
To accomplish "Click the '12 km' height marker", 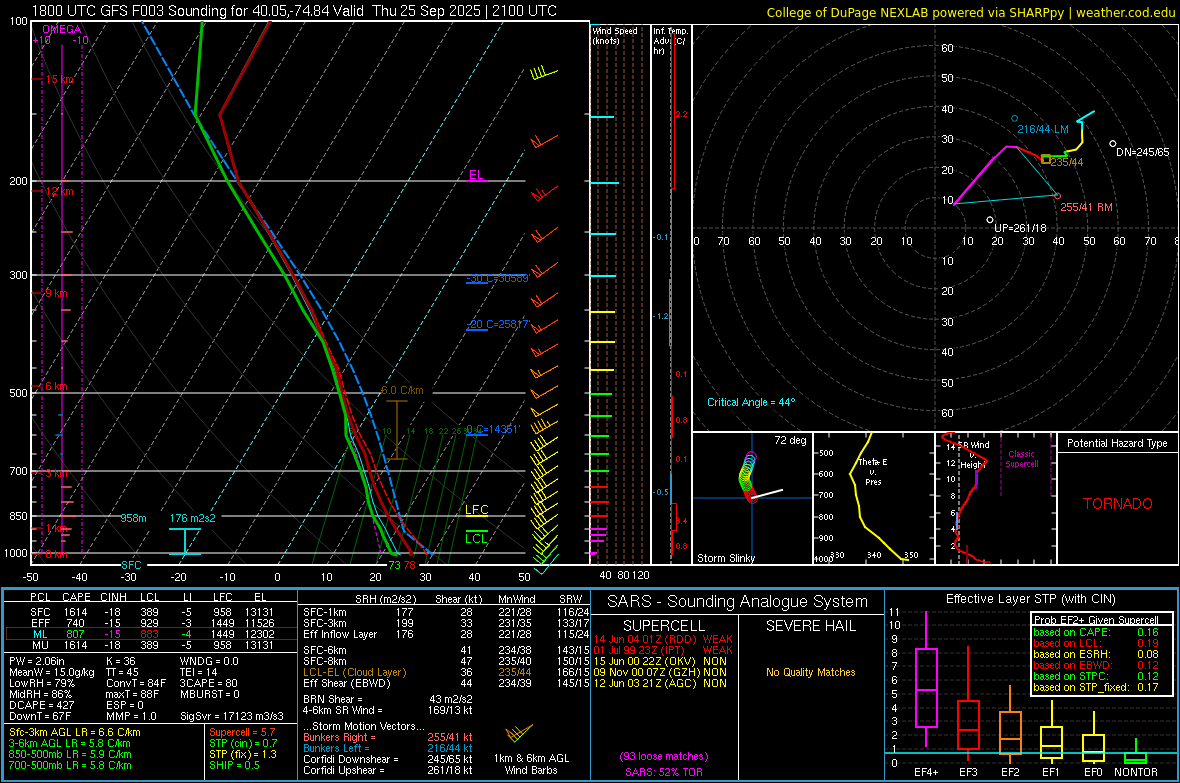I will click(x=59, y=191).
